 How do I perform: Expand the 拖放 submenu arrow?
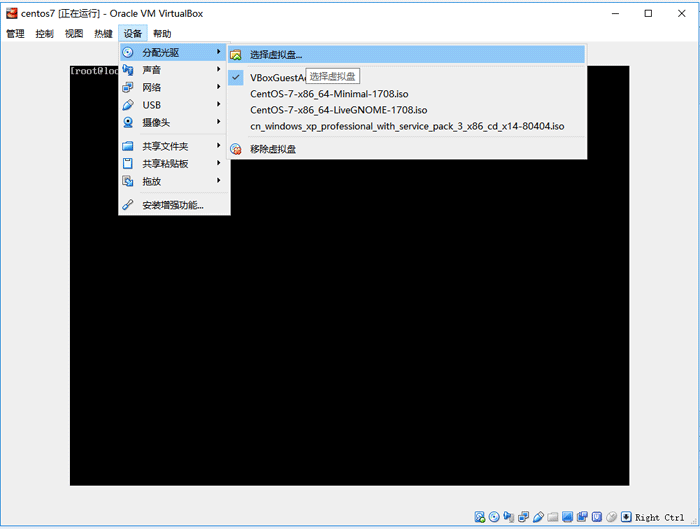[218, 180]
